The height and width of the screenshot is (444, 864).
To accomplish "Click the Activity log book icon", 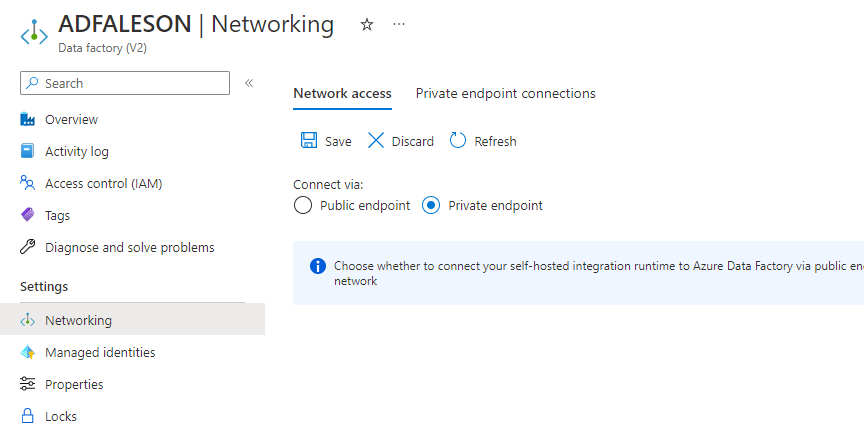I will 28,151.
